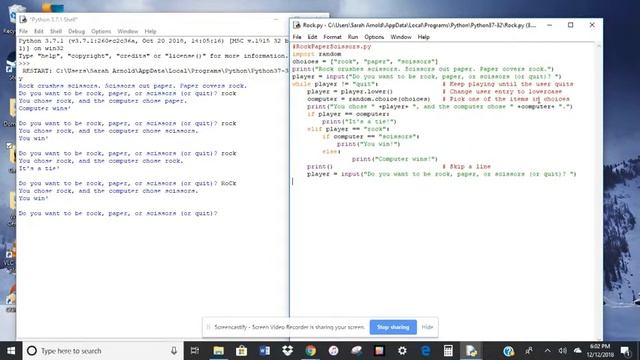Launch Google Chrome from the taskbar

coord(310,351)
